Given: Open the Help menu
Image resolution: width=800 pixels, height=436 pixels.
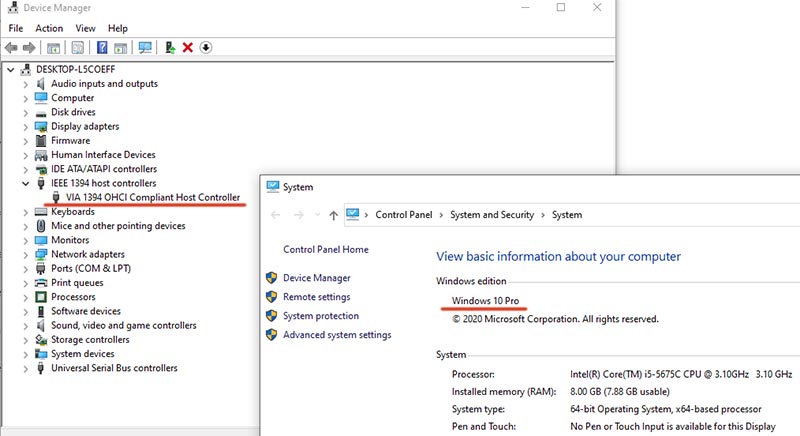Looking at the screenshot, I should click(118, 29).
